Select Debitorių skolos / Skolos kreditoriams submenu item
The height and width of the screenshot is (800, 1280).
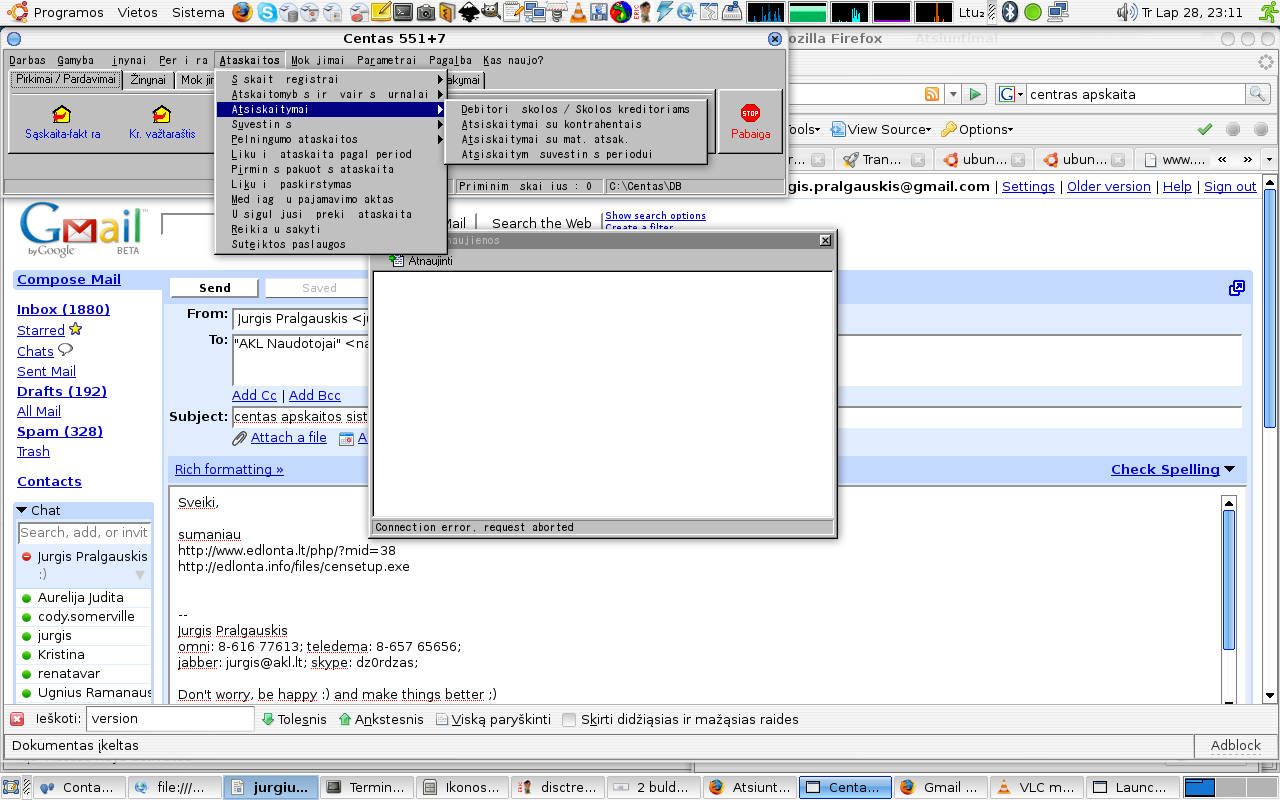pyautogui.click(x=575, y=109)
